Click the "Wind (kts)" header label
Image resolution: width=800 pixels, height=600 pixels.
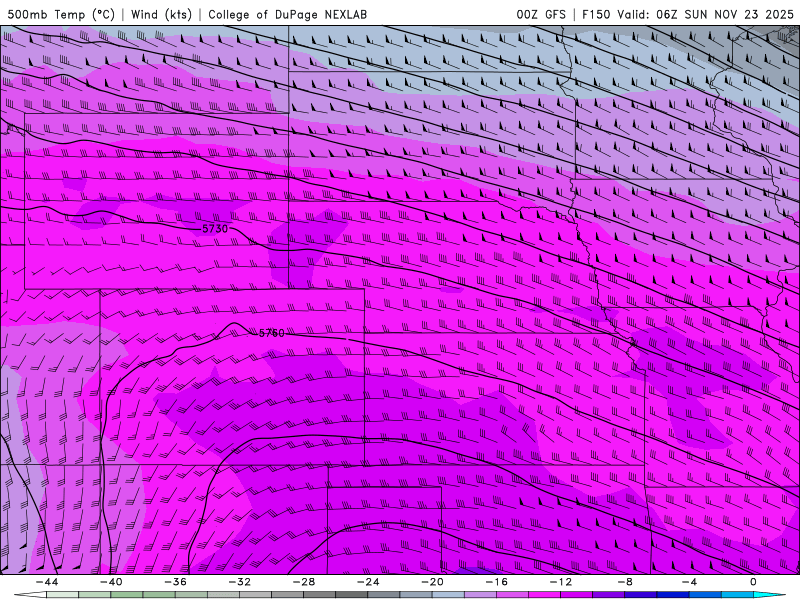pyautogui.click(x=161, y=14)
